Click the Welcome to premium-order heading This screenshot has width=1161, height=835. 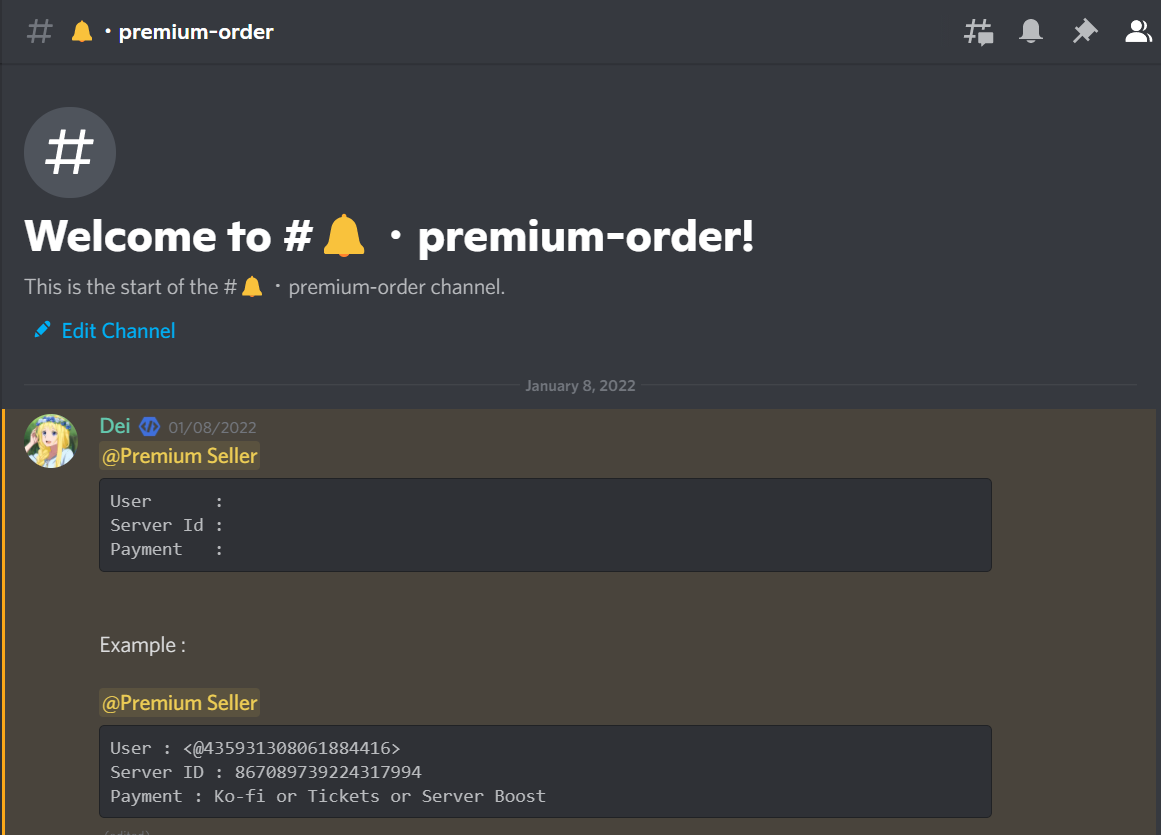(x=389, y=237)
